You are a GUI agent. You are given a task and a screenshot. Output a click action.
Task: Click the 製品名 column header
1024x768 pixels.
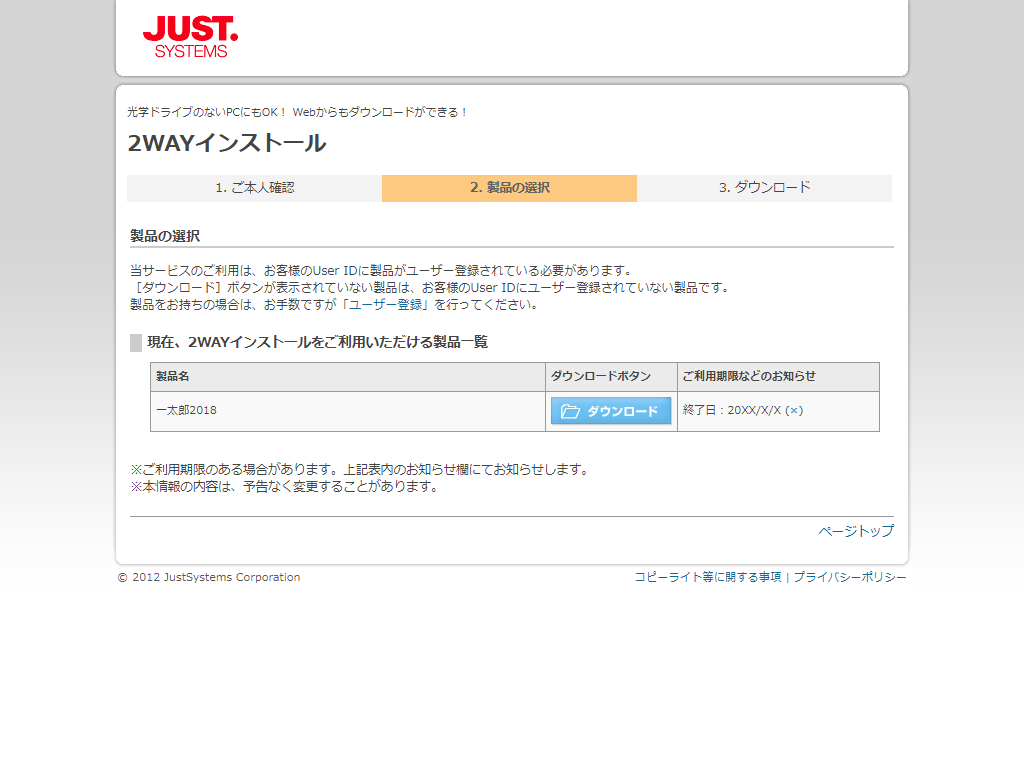348,377
